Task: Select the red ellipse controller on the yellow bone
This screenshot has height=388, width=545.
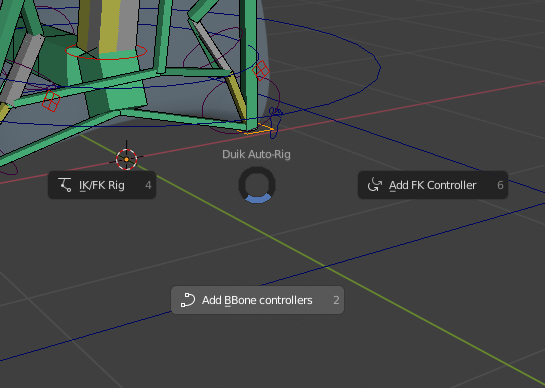Action: [106, 51]
